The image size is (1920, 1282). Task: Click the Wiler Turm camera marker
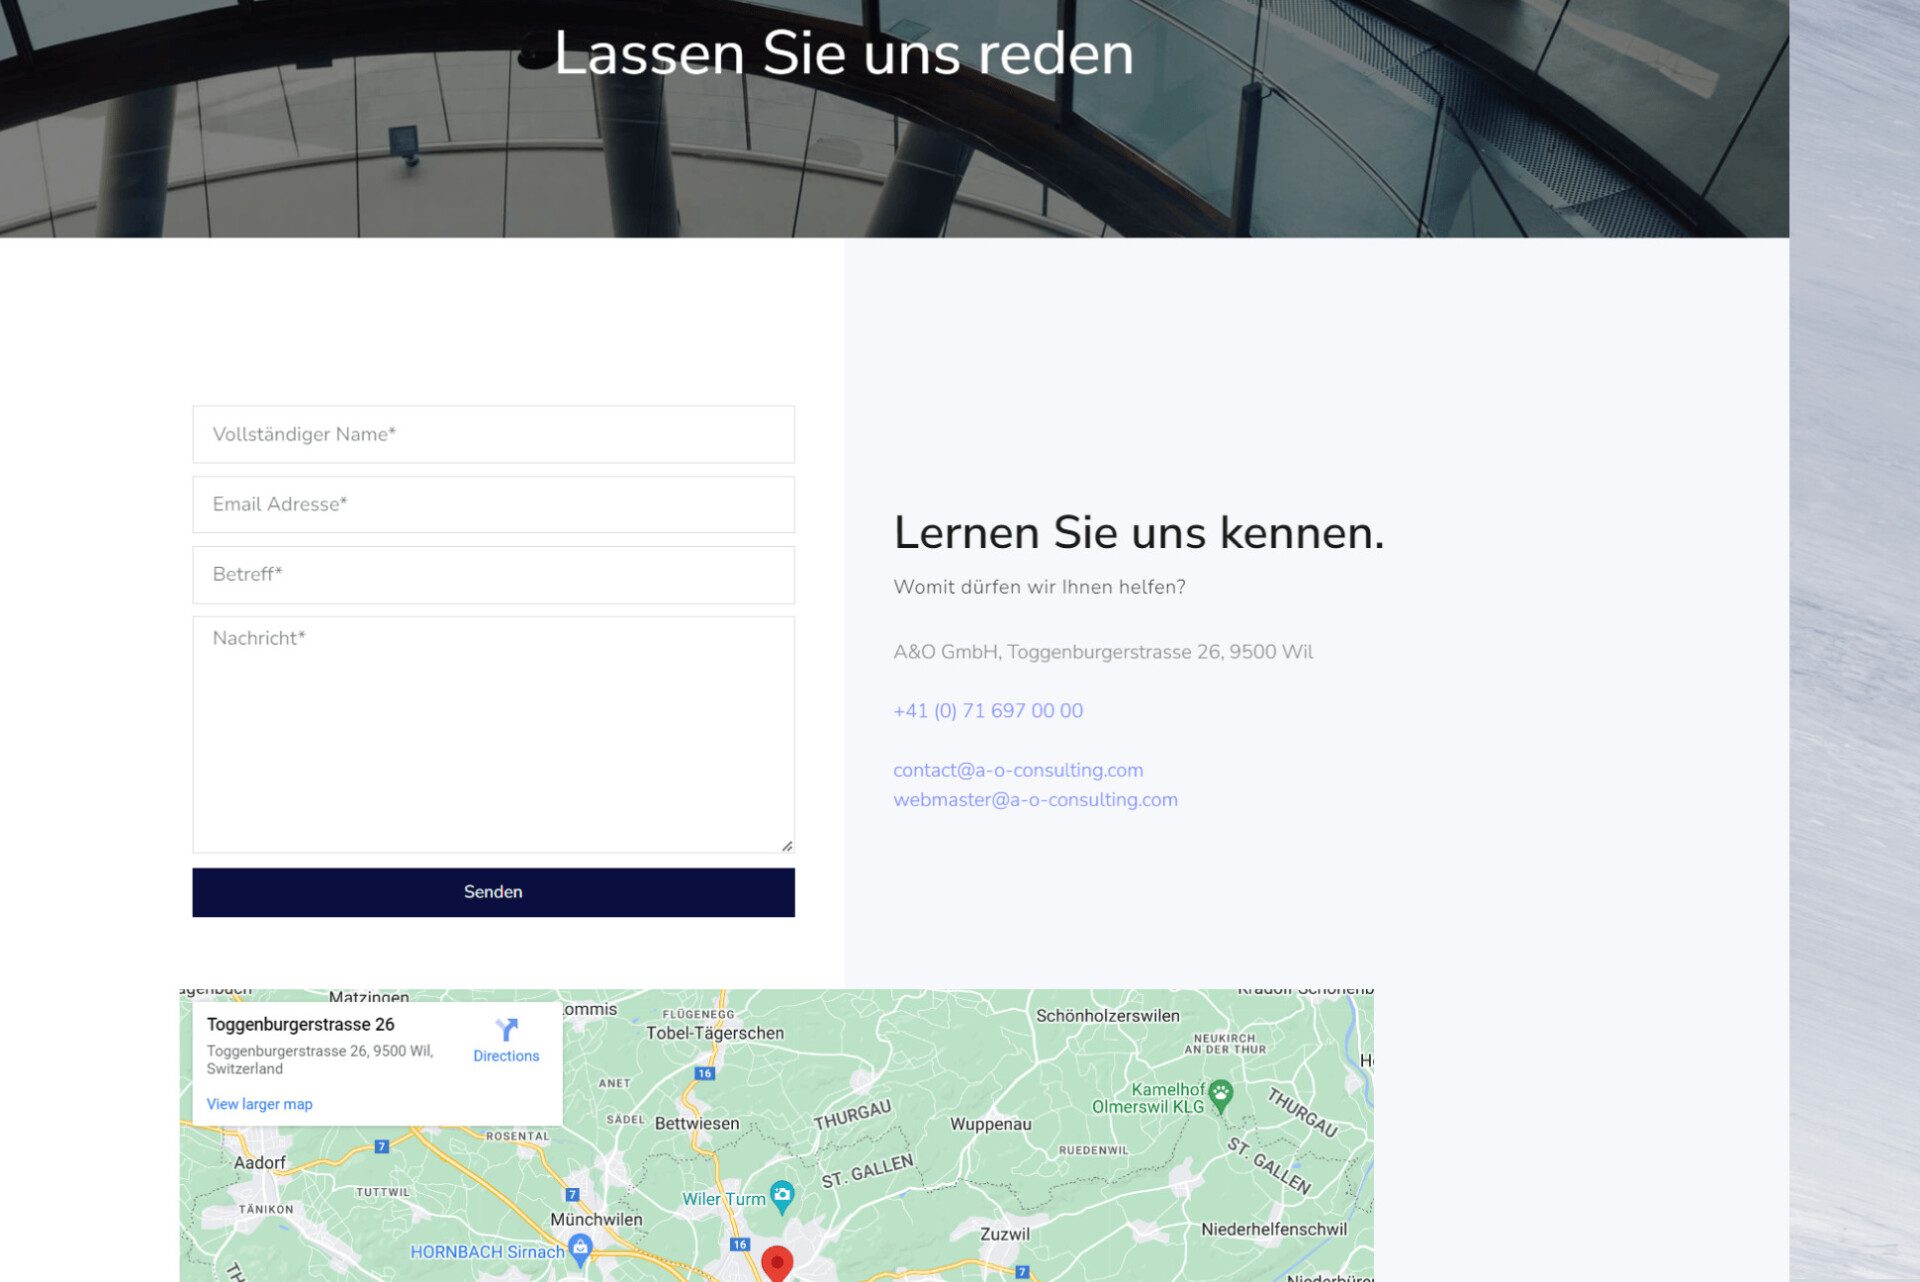(782, 1195)
